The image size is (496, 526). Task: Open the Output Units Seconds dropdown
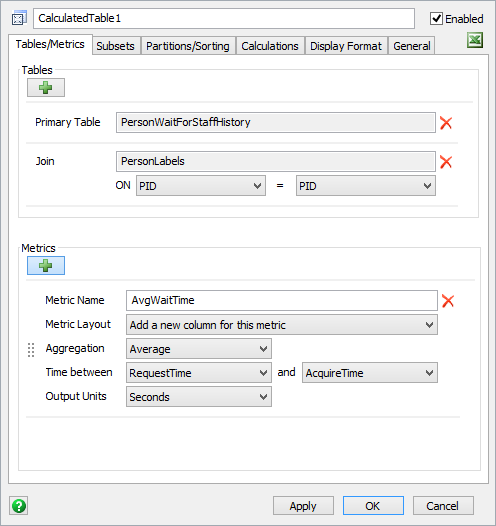click(x=199, y=397)
